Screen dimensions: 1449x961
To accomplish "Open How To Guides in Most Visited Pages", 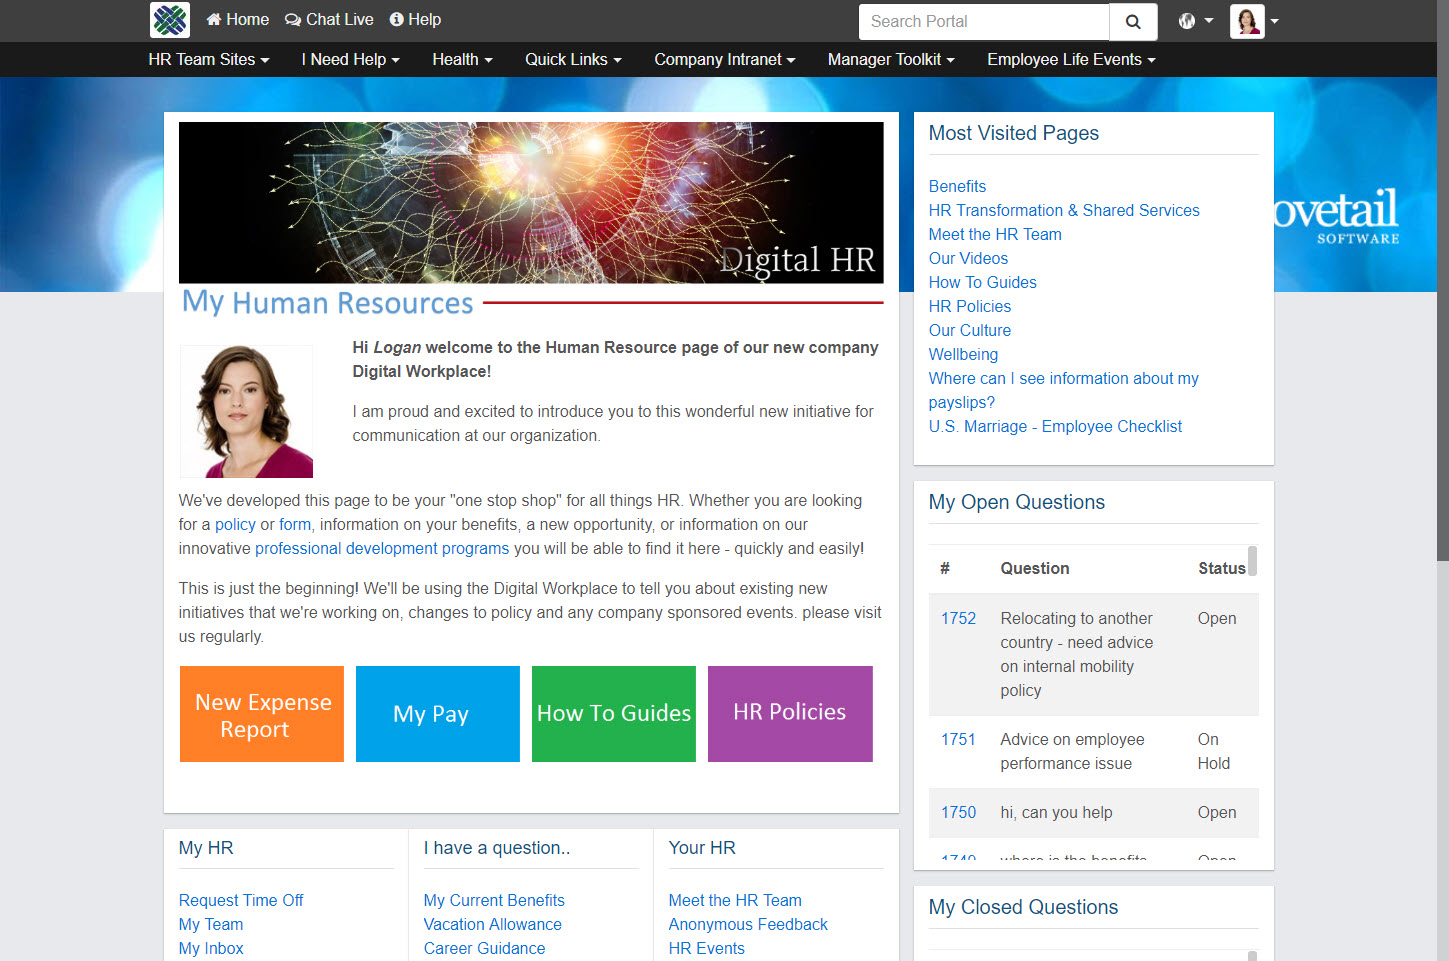I will pyautogui.click(x=982, y=283).
